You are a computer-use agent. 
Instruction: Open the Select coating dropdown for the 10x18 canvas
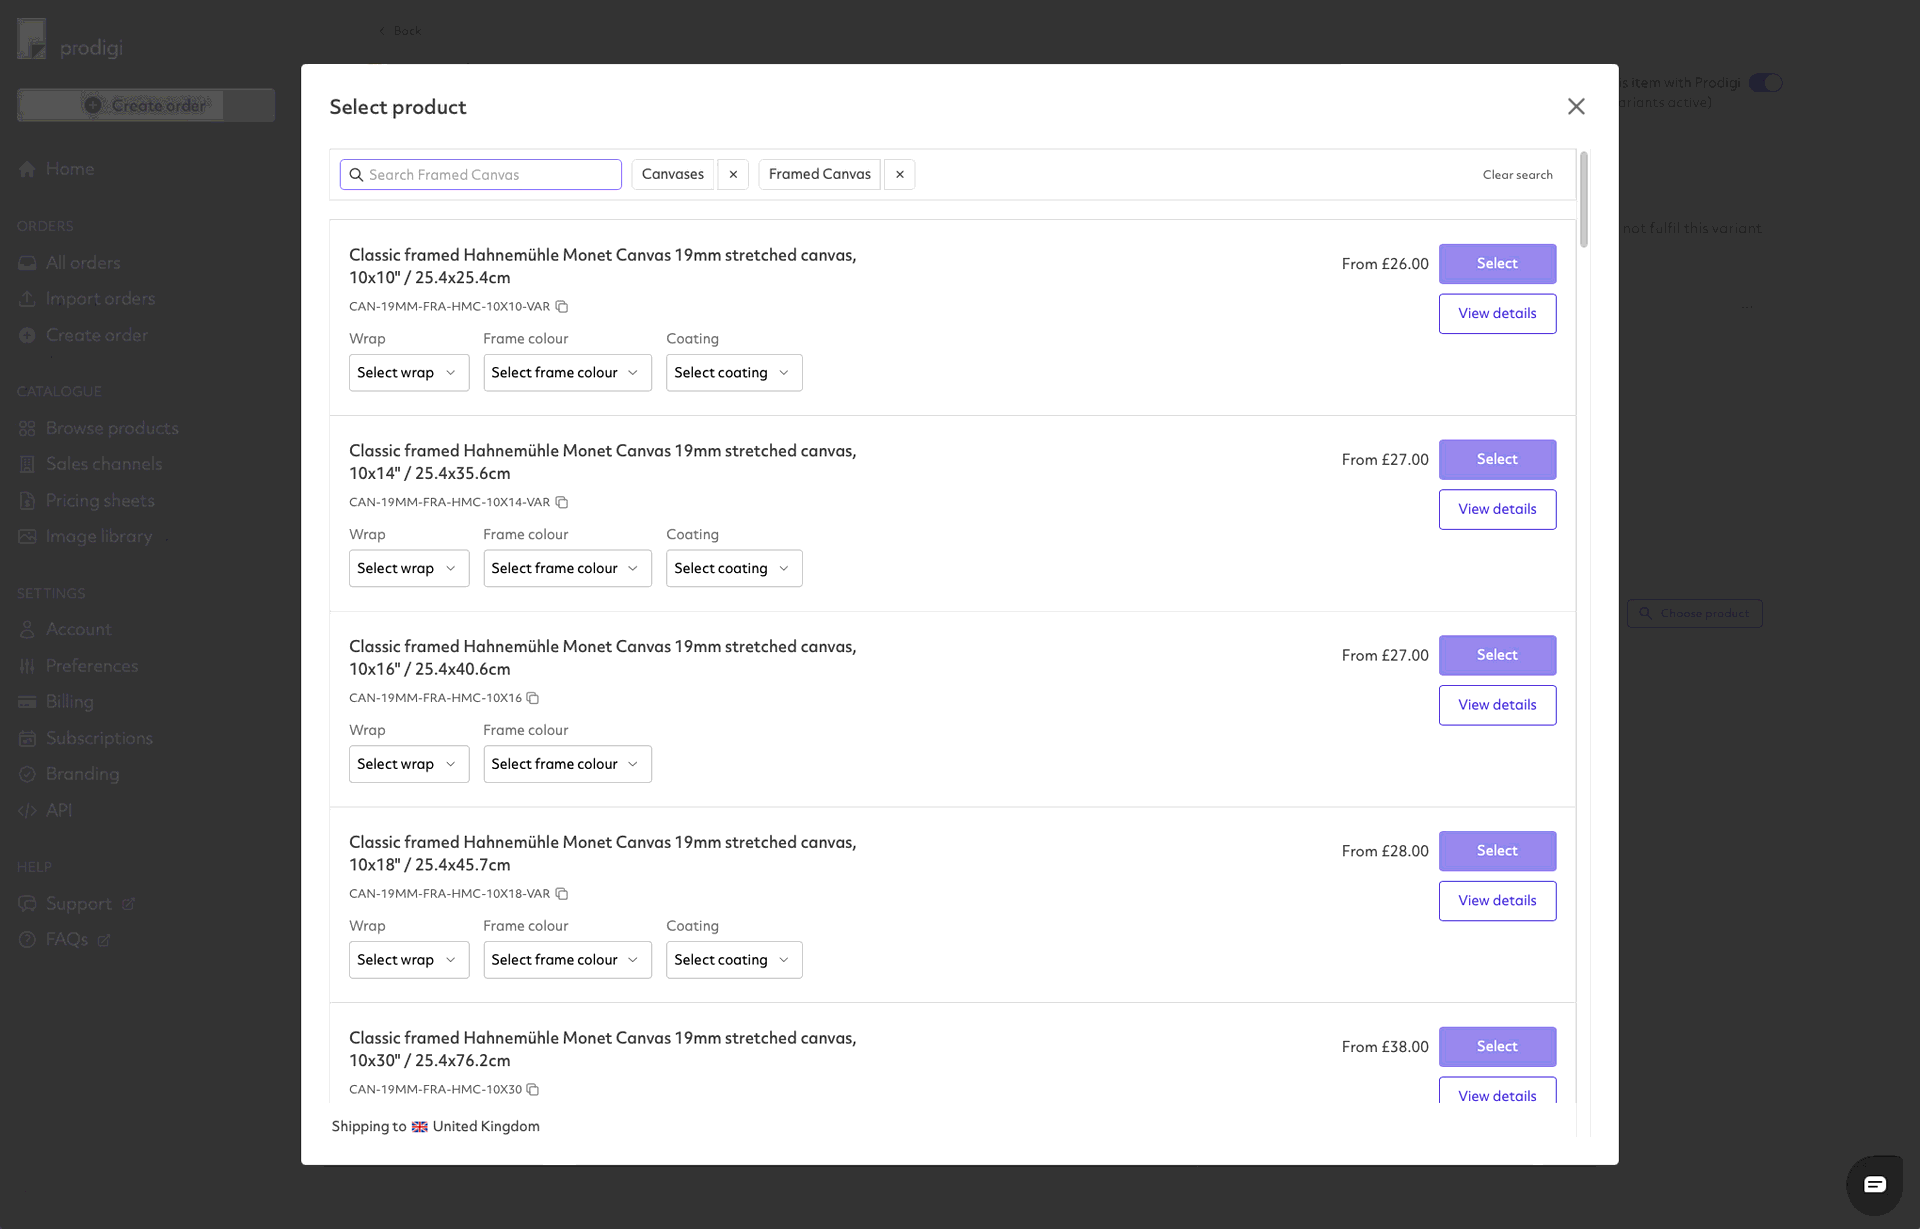(x=733, y=959)
